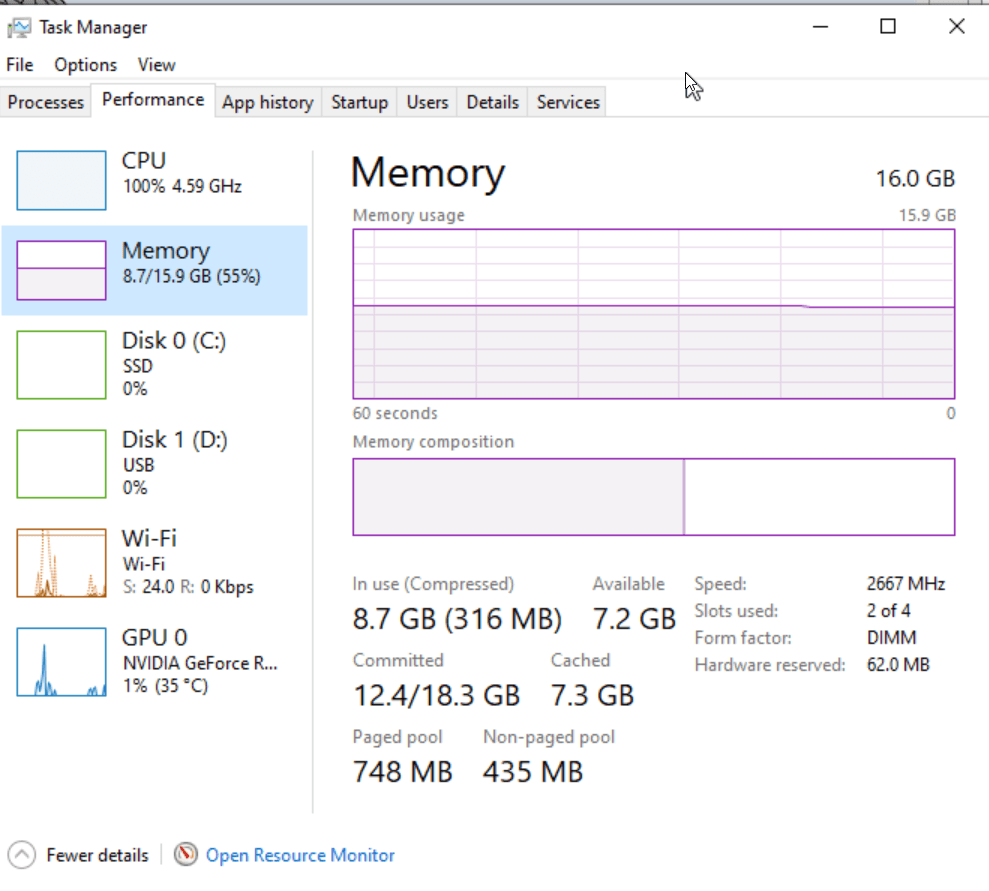Open Resource Monitor link
This screenshot has height=891, width=989.
tap(300, 855)
